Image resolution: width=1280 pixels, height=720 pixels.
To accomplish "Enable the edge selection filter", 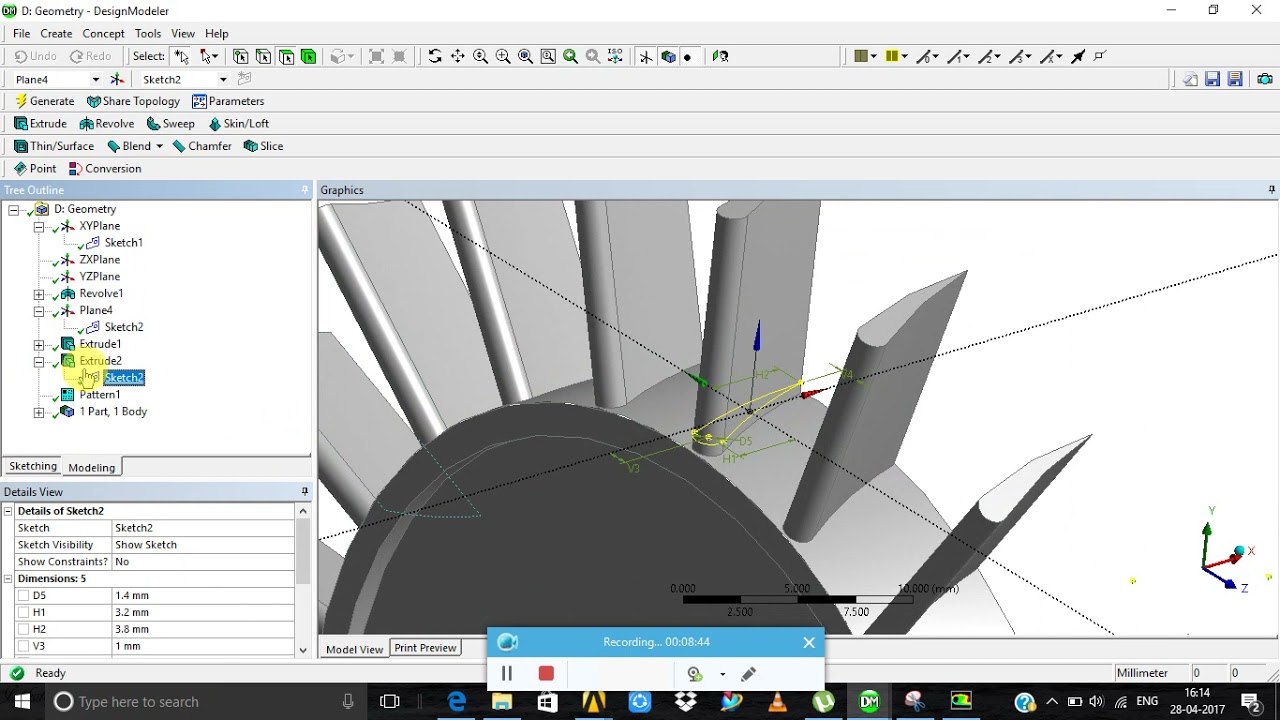I will pyautogui.click(x=263, y=56).
